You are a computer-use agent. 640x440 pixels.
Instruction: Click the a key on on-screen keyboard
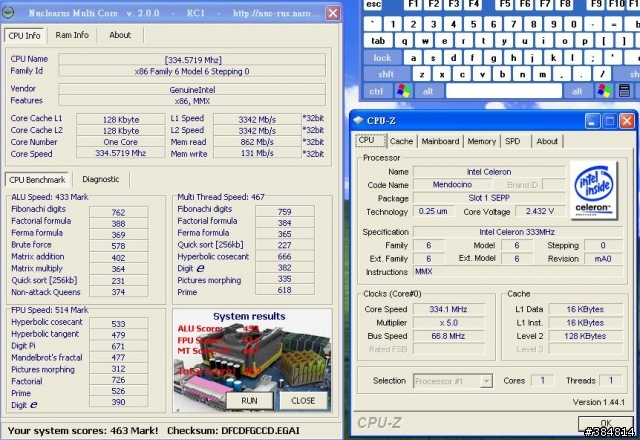click(x=413, y=58)
